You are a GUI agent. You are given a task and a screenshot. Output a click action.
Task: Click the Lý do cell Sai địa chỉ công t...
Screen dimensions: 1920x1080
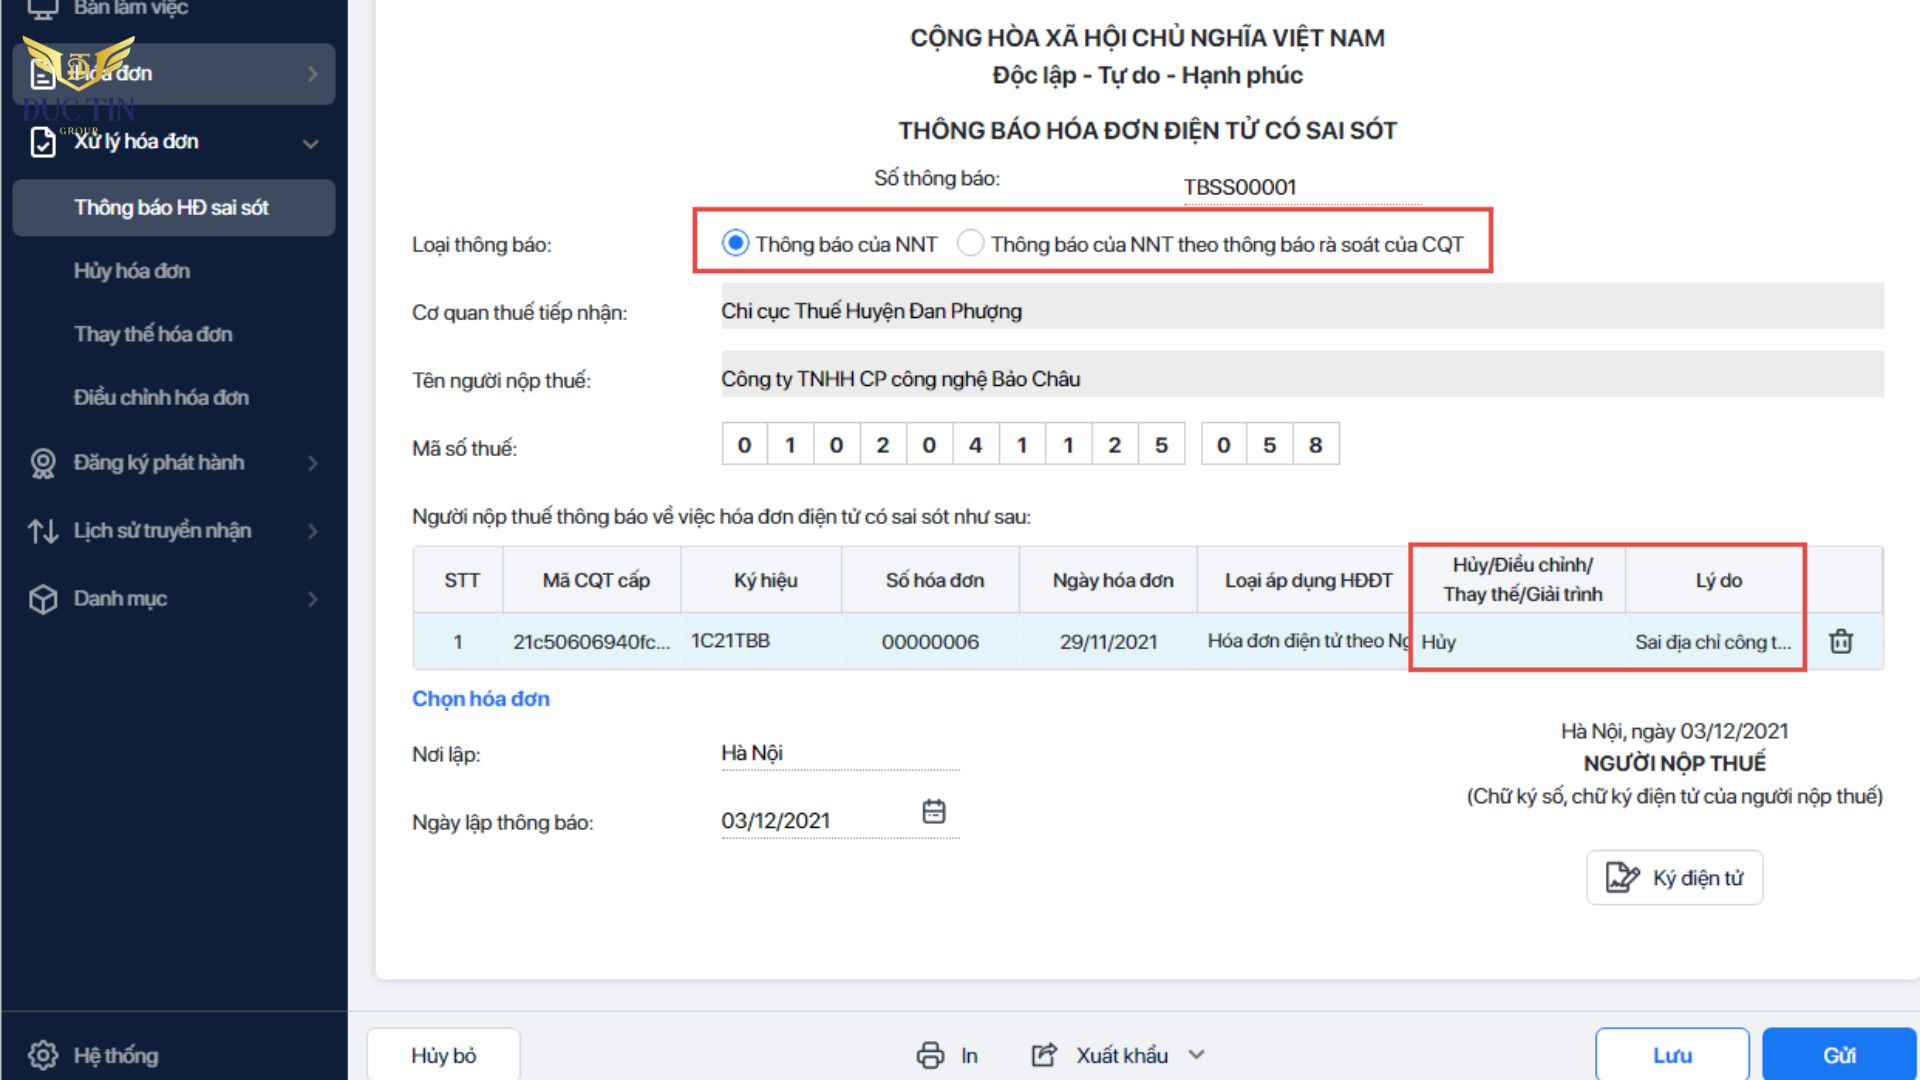pos(1713,642)
